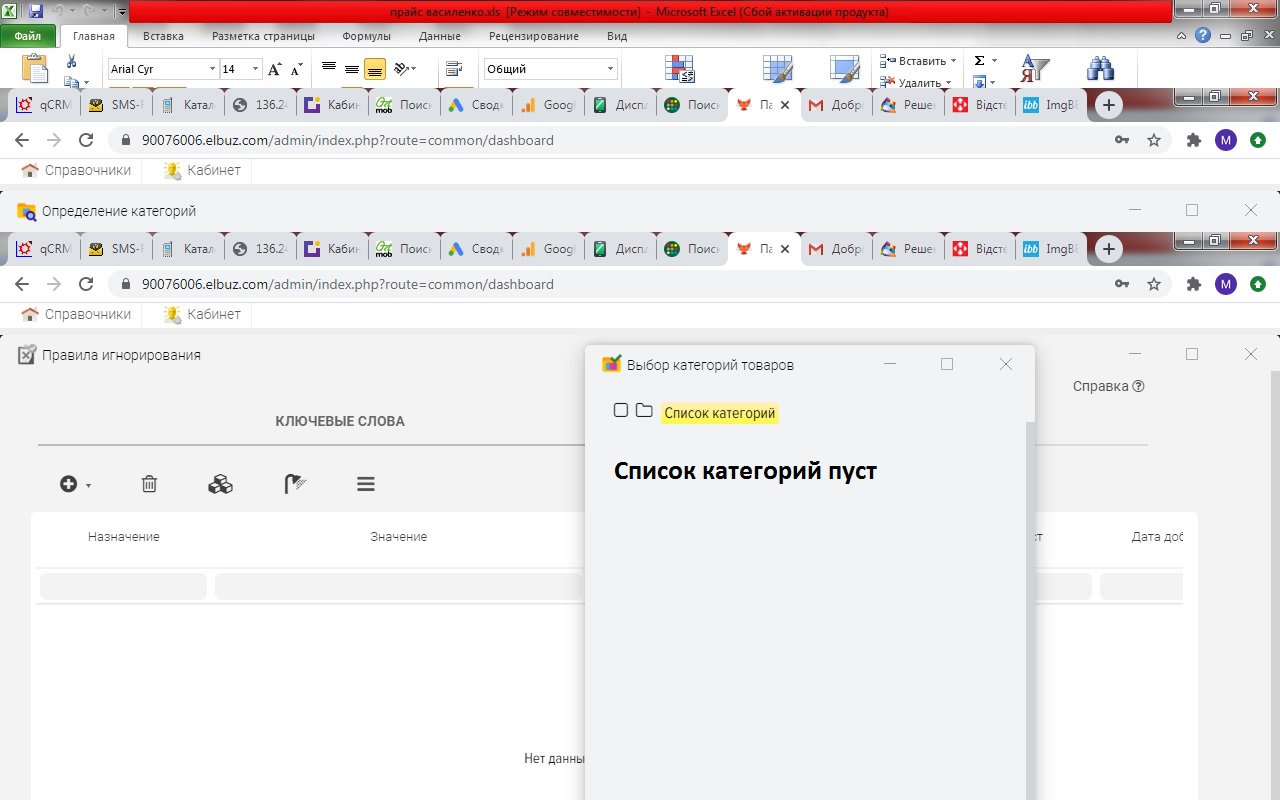Switch to the Рецензирование ribbon tab
The image size is (1280, 800).
coord(534,36)
